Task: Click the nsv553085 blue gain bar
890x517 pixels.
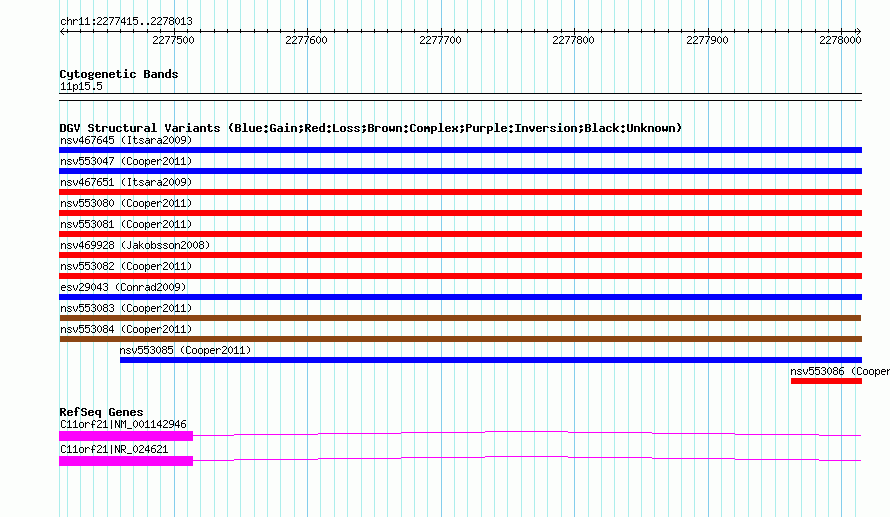Action: tap(491, 360)
